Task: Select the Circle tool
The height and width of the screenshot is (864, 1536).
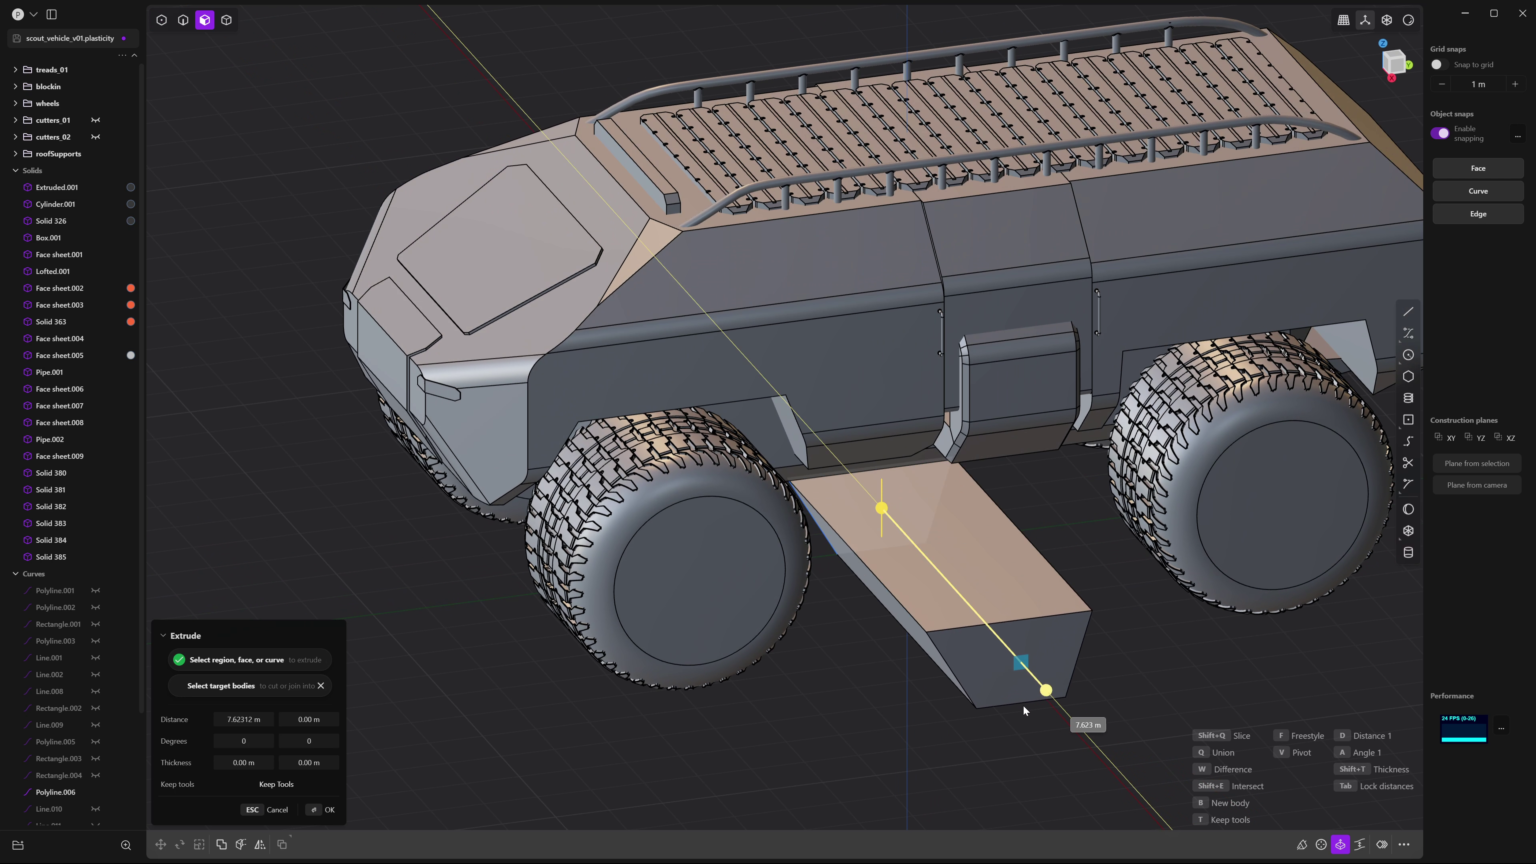Action: (x=1408, y=355)
